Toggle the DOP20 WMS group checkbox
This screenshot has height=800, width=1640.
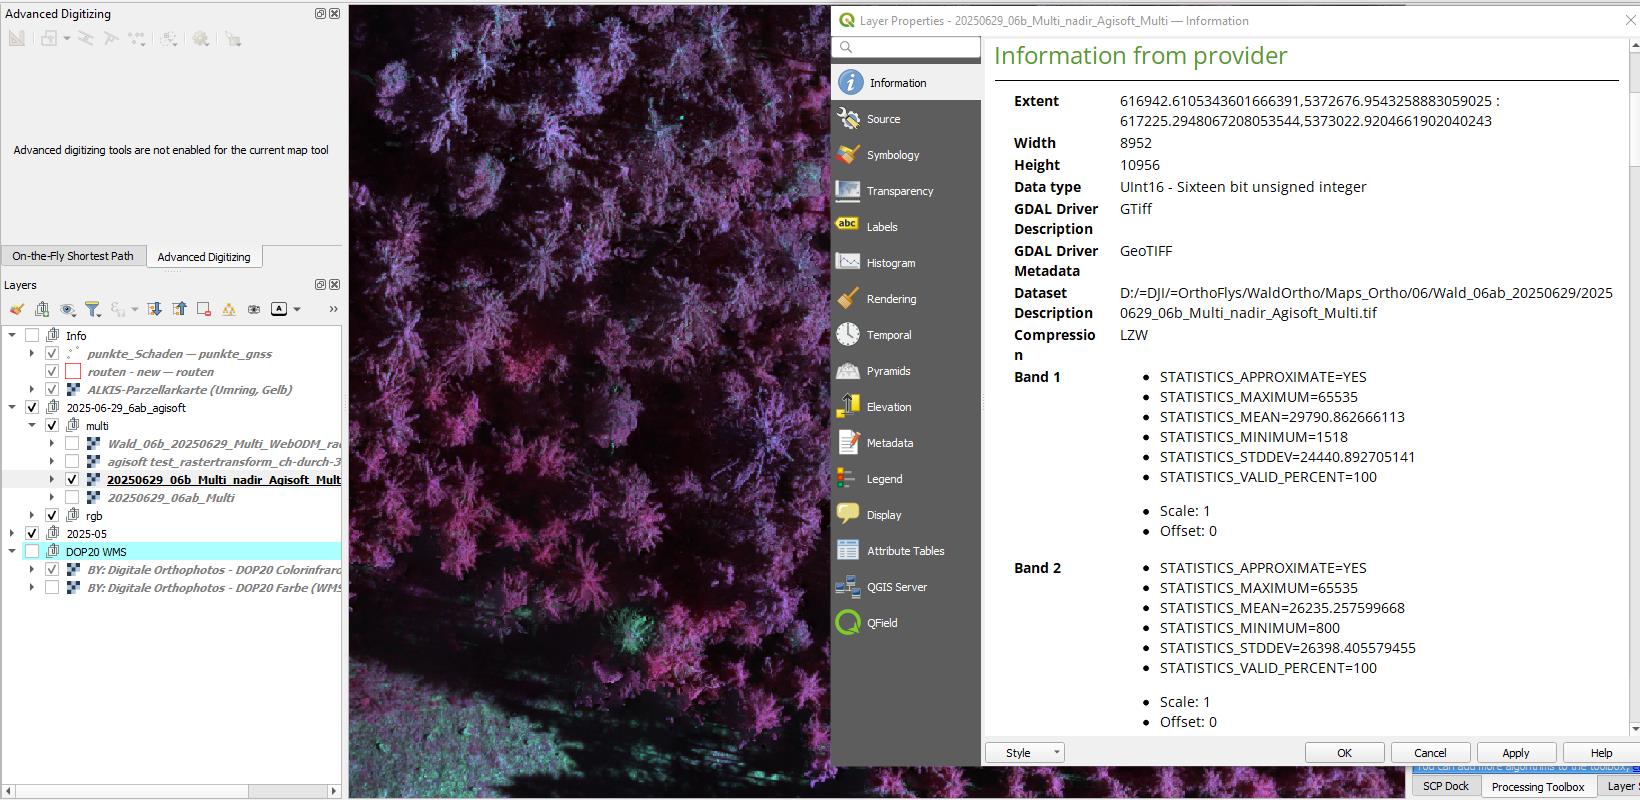tap(32, 552)
